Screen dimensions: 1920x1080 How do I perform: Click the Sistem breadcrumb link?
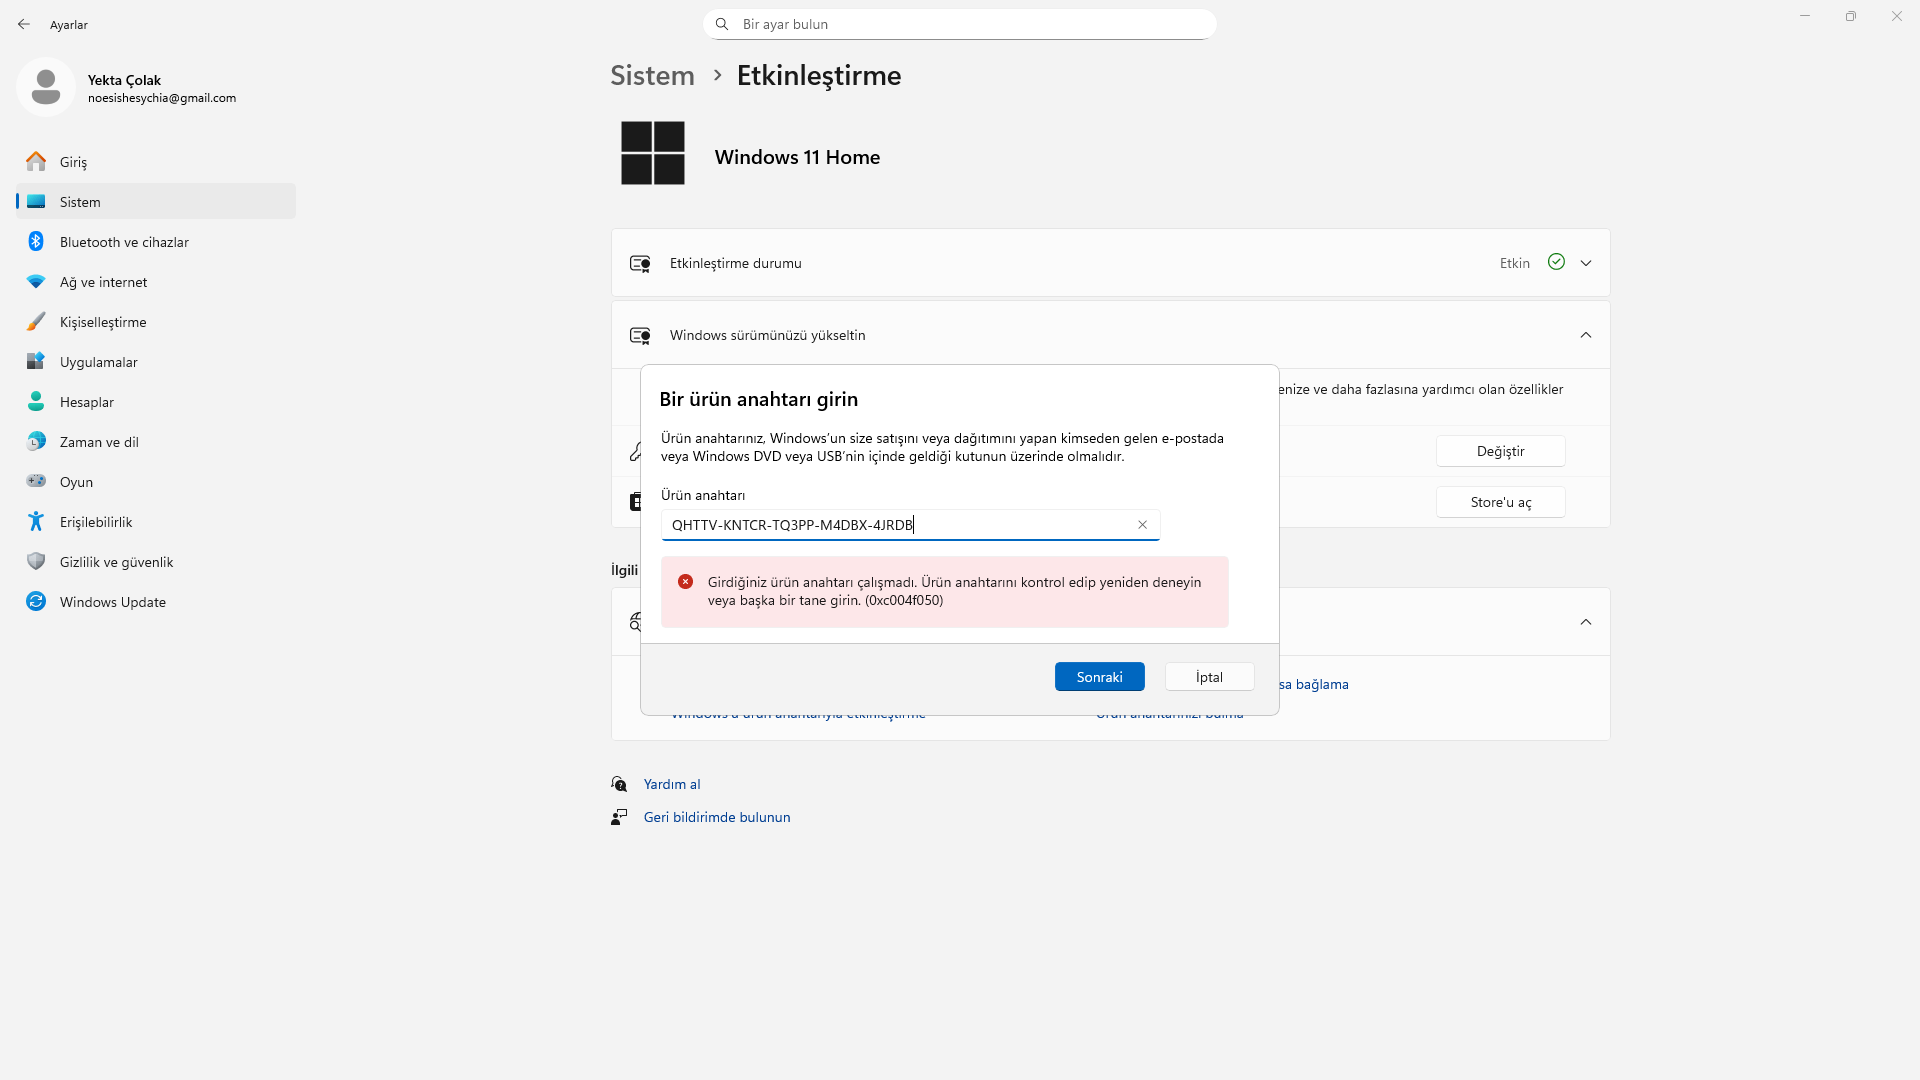coord(652,75)
